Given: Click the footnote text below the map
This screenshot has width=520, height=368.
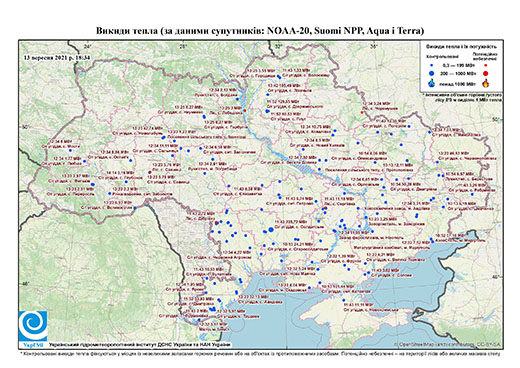Looking at the screenshot, I should click(260, 354).
